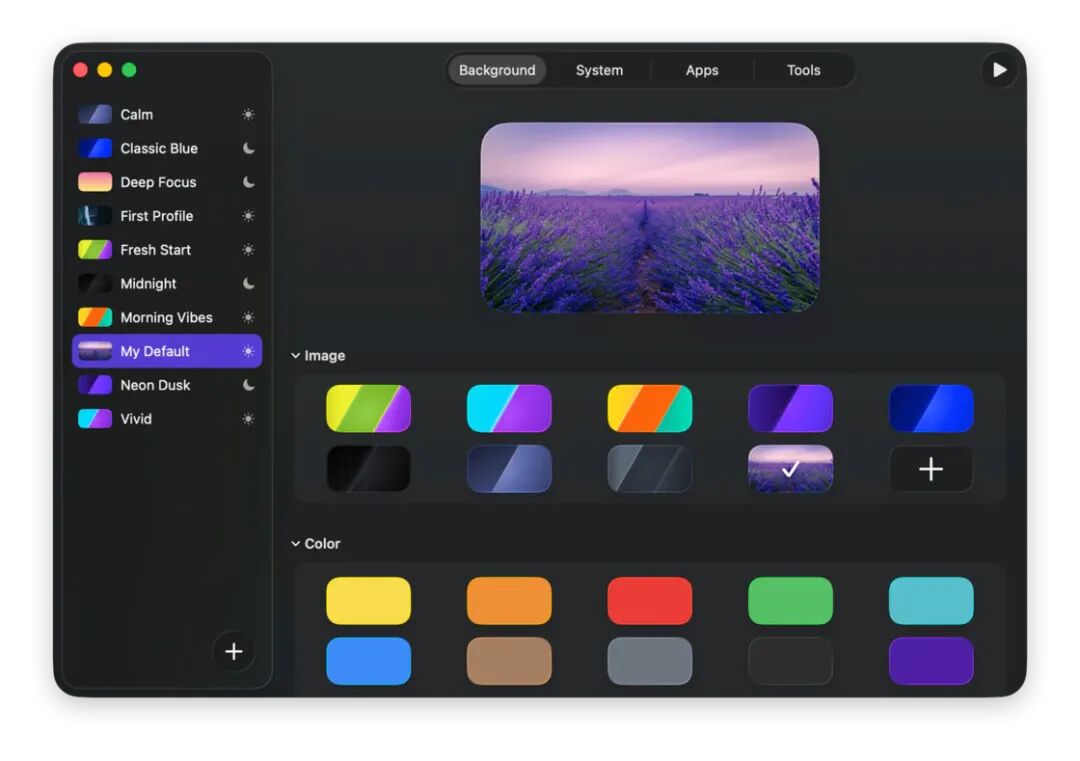
Task: Select the yellow color swatch
Action: pyautogui.click(x=368, y=601)
